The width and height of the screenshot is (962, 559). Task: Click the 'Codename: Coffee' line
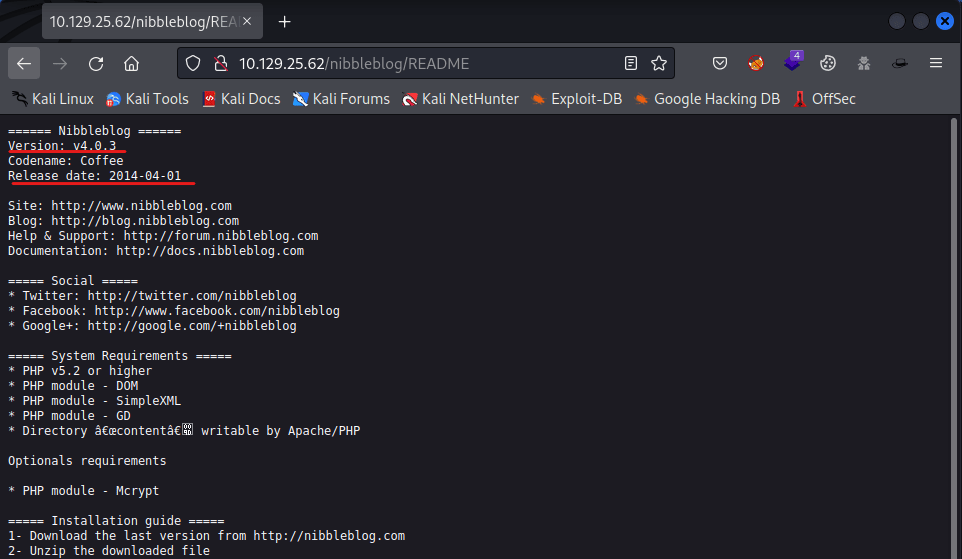click(66, 161)
